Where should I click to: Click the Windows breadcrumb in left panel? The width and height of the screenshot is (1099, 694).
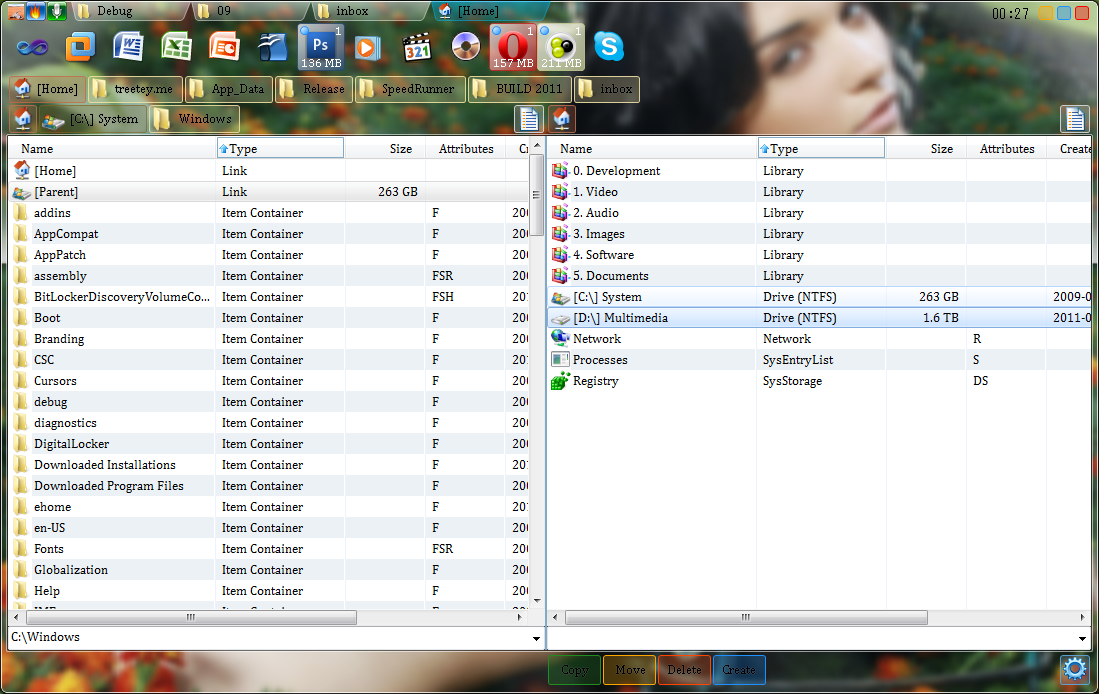[195, 119]
